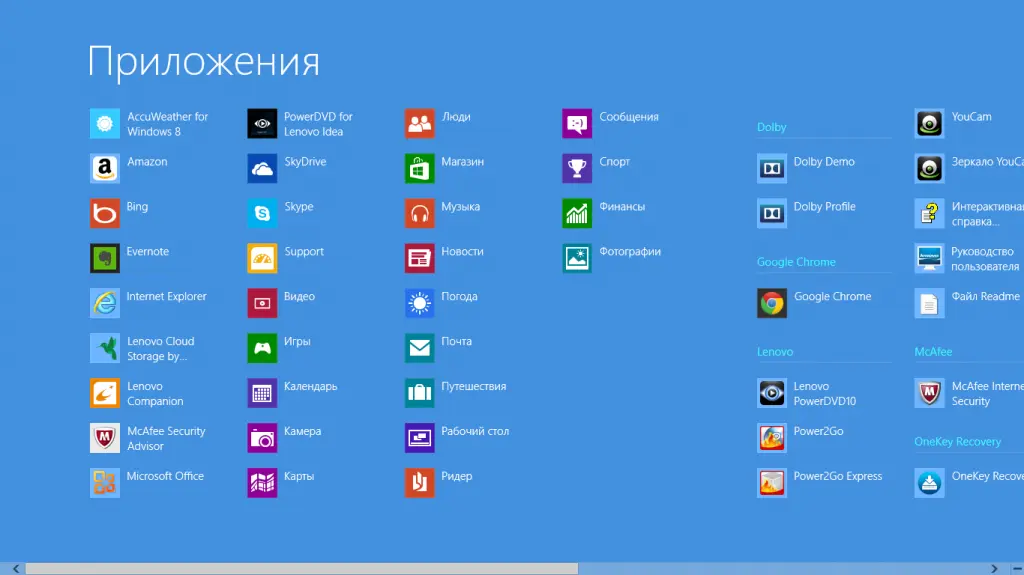Select the Lenovo group heading

pyautogui.click(x=775, y=352)
